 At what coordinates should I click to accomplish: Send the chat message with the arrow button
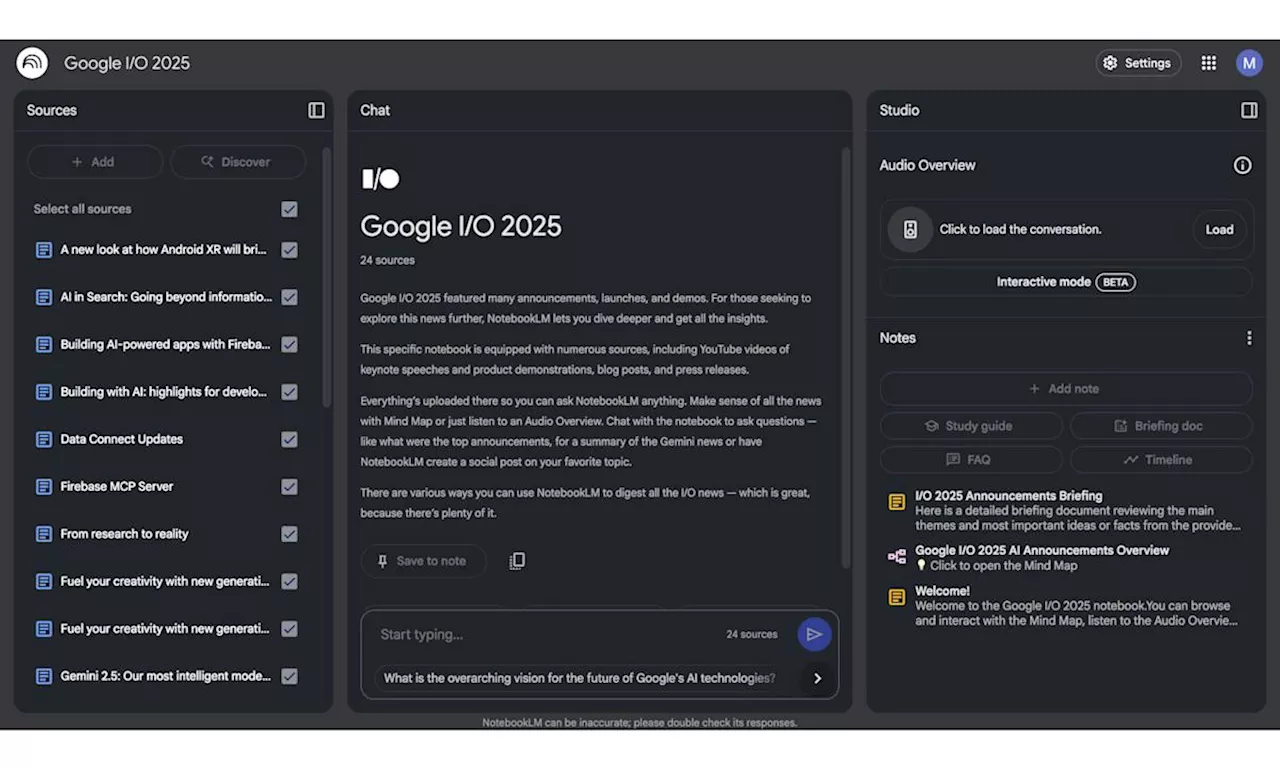pyautogui.click(x=814, y=634)
